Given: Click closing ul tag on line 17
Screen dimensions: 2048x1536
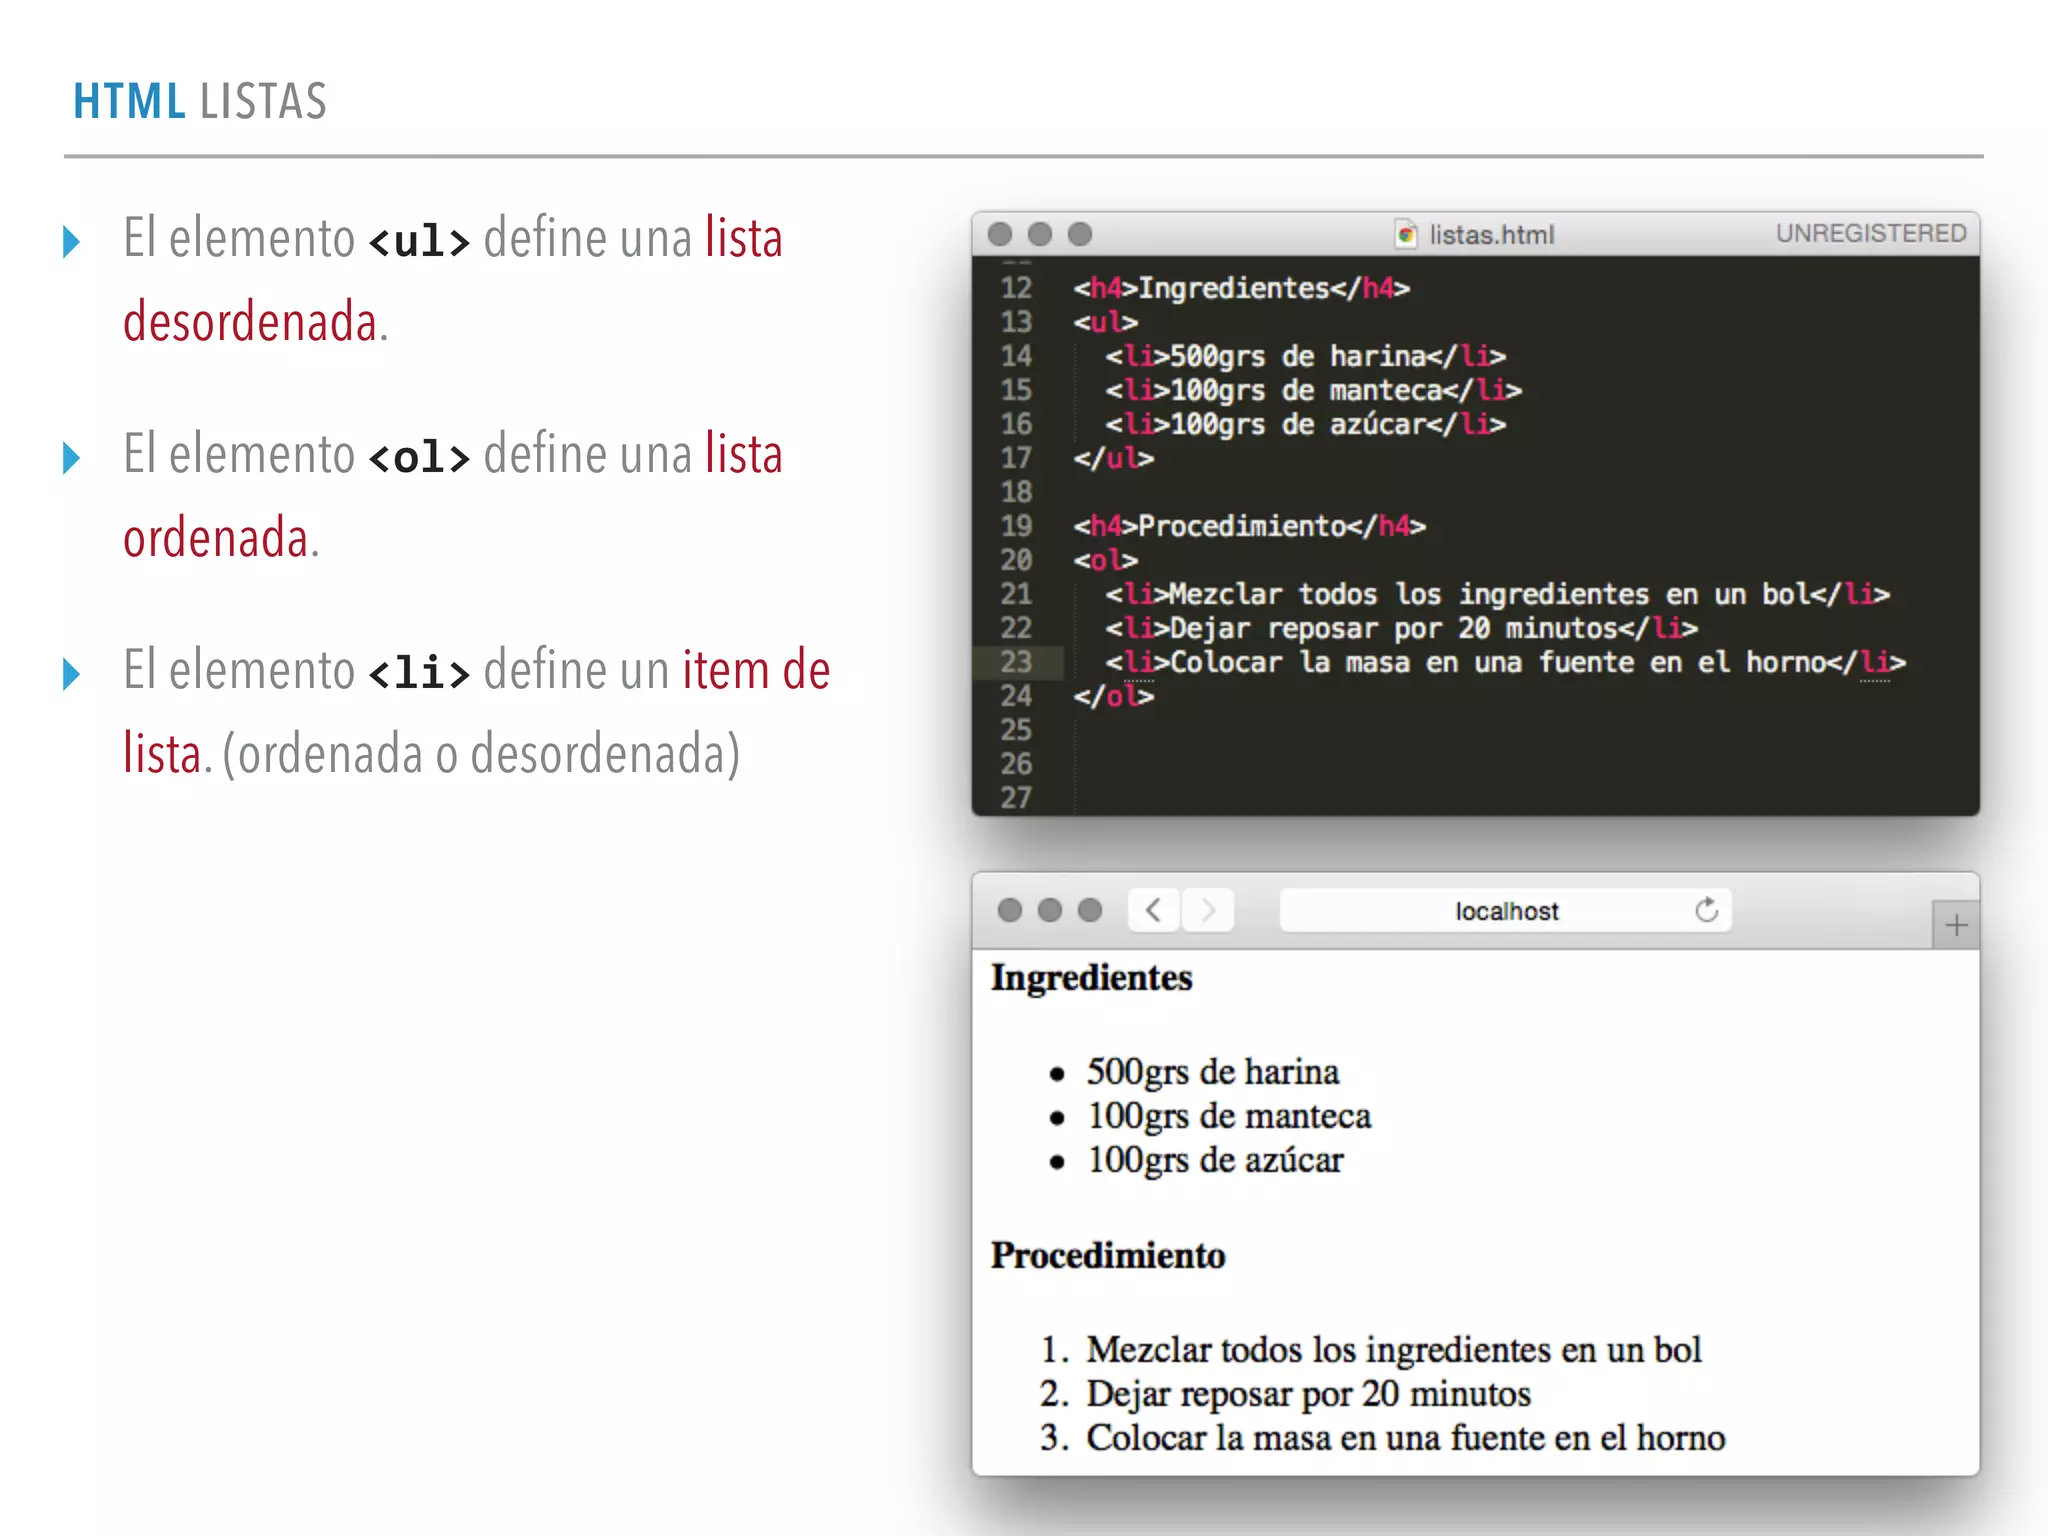Looking at the screenshot, I should tap(1114, 458).
